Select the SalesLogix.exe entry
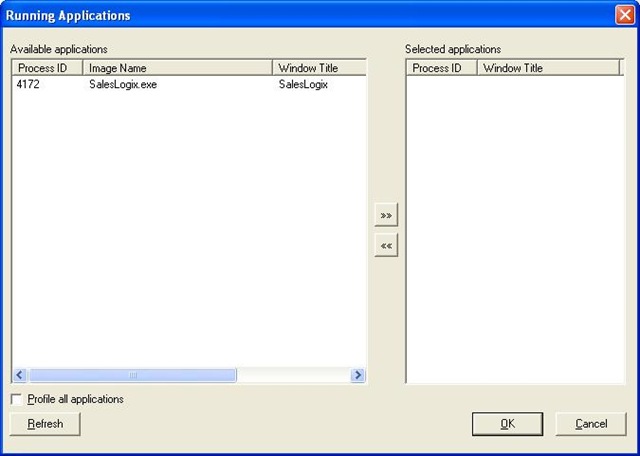Screen dimensions: 640x456 tap(123, 85)
